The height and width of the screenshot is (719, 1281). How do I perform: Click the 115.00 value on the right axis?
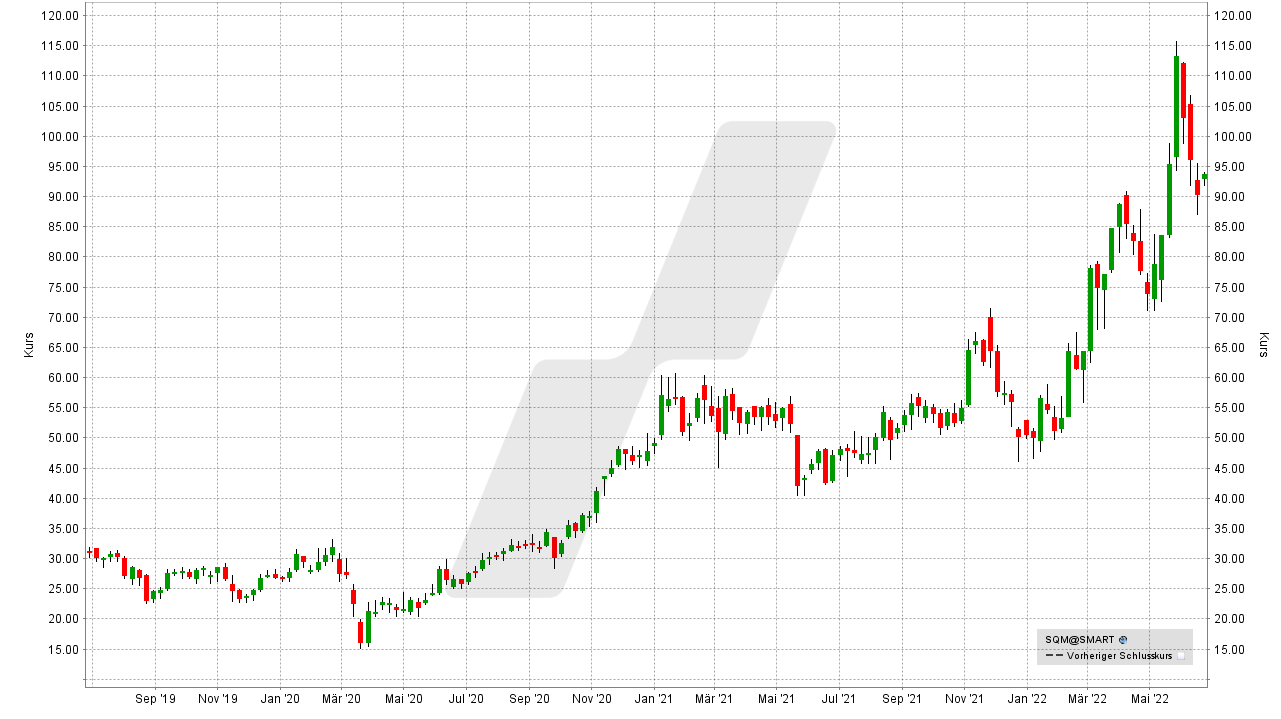pyautogui.click(x=1233, y=46)
